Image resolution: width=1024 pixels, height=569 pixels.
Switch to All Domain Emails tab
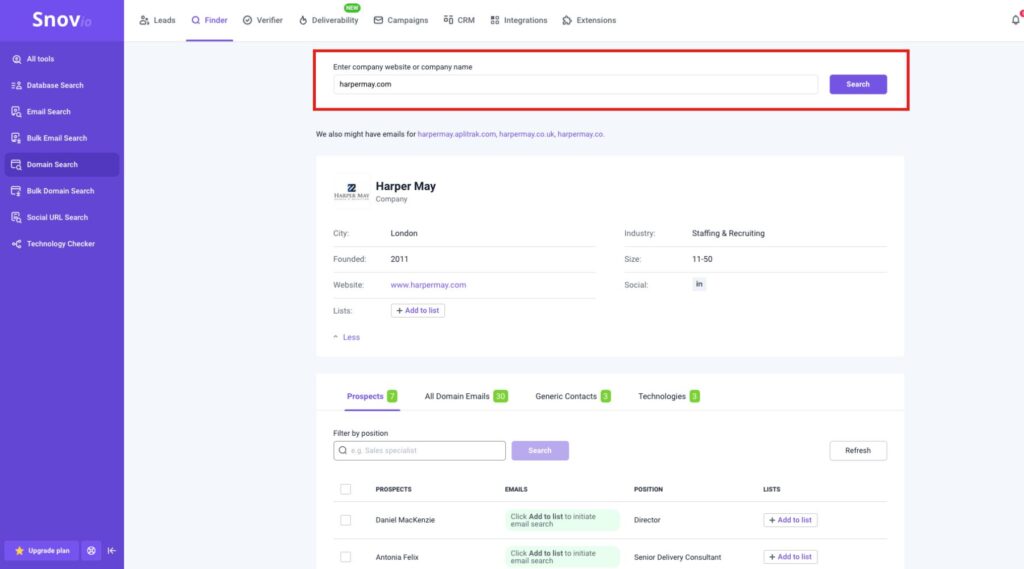point(466,396)
